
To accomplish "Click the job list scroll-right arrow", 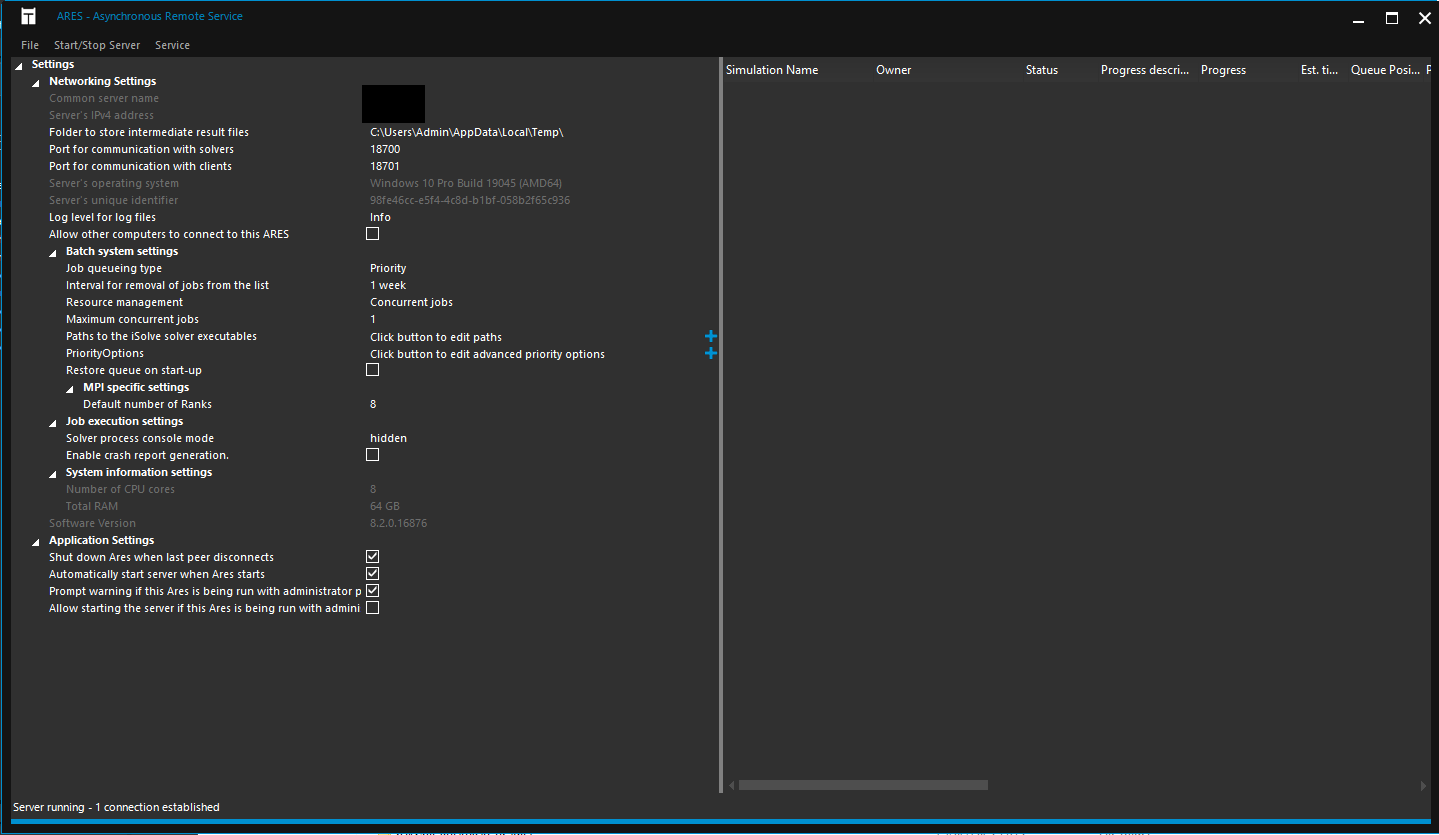I will [x=1425, y=785].
